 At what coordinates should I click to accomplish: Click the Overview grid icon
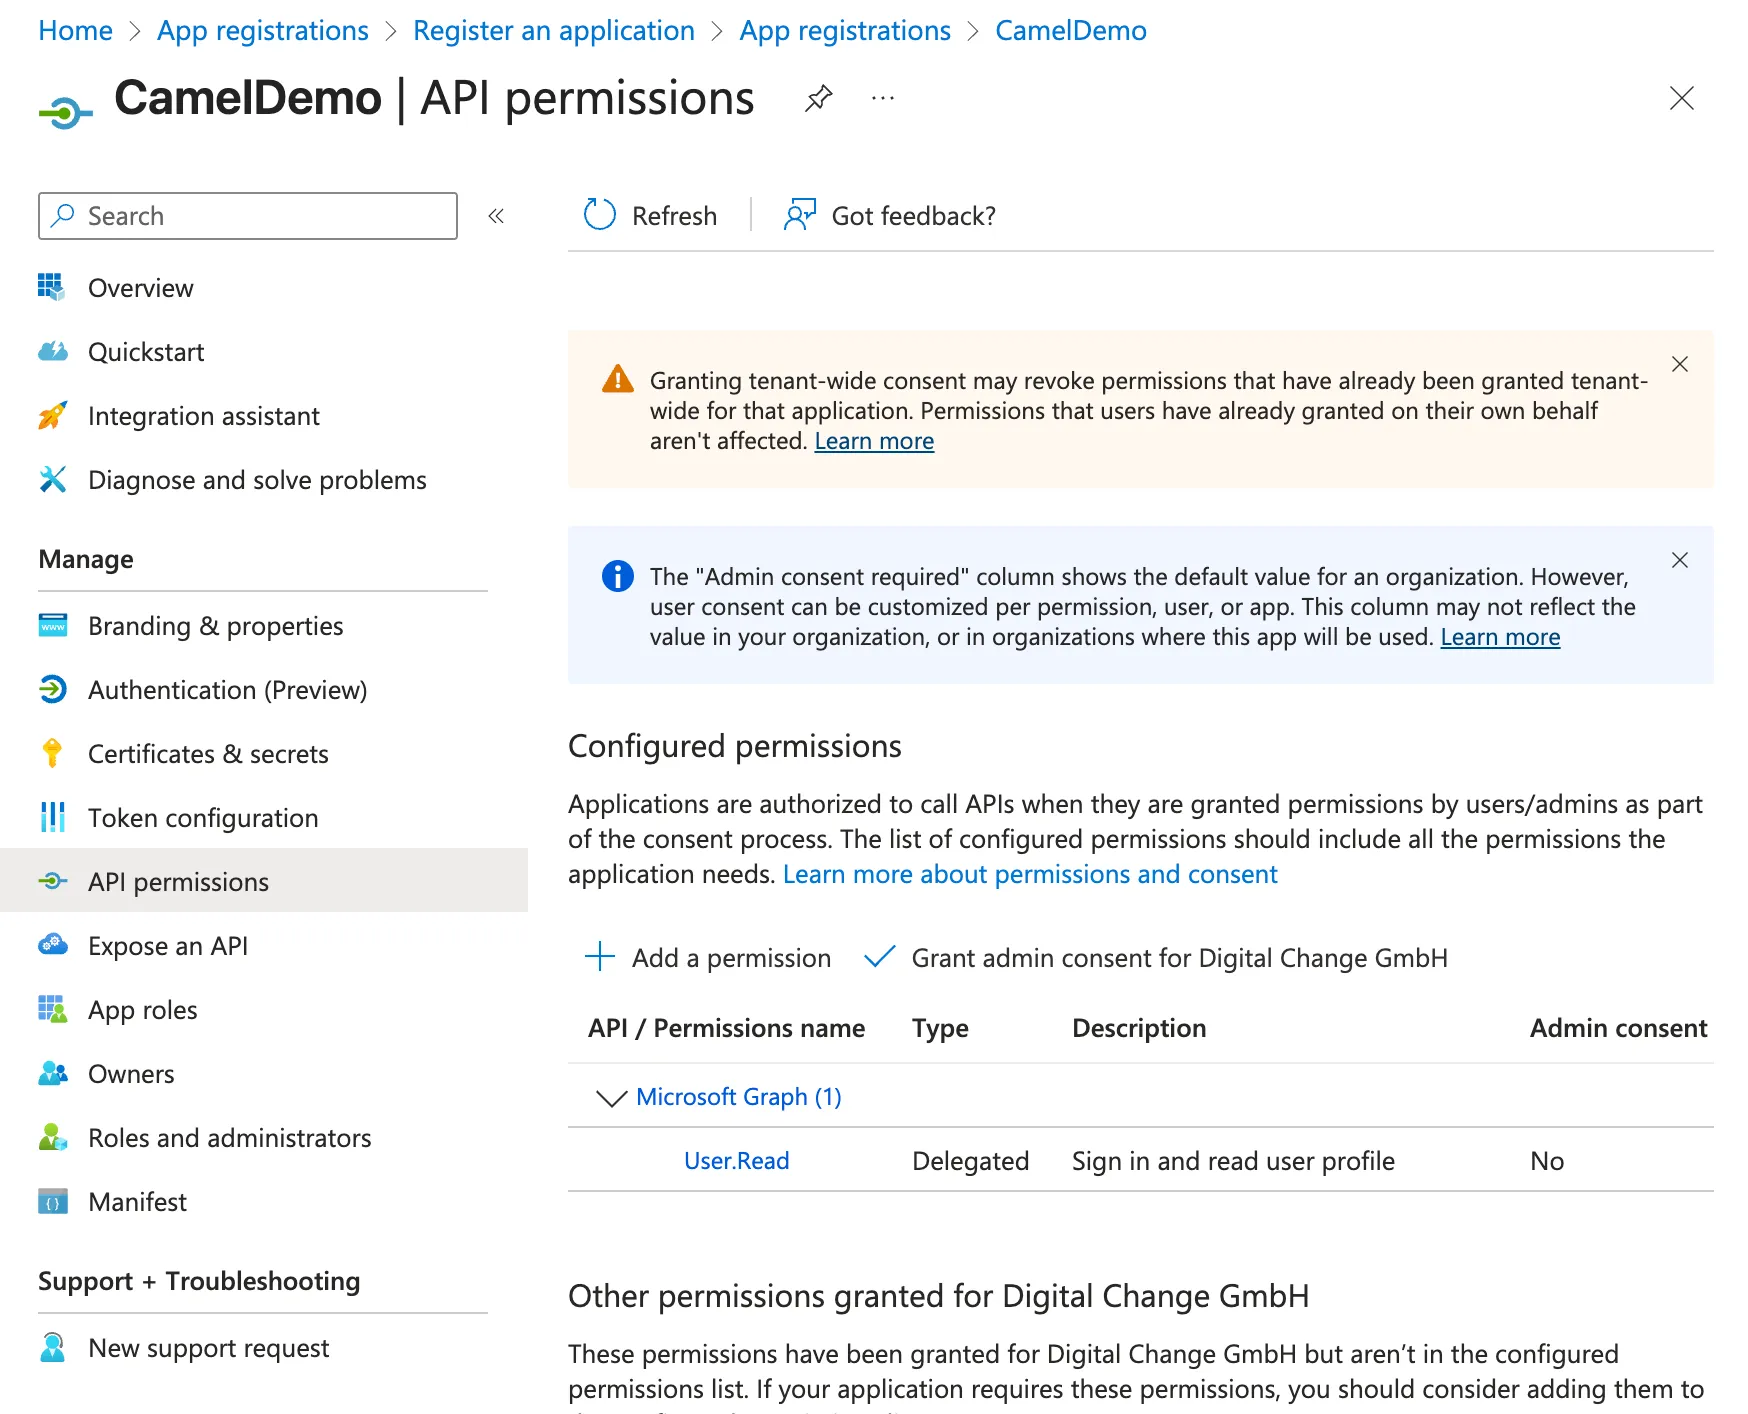point(52,287)
